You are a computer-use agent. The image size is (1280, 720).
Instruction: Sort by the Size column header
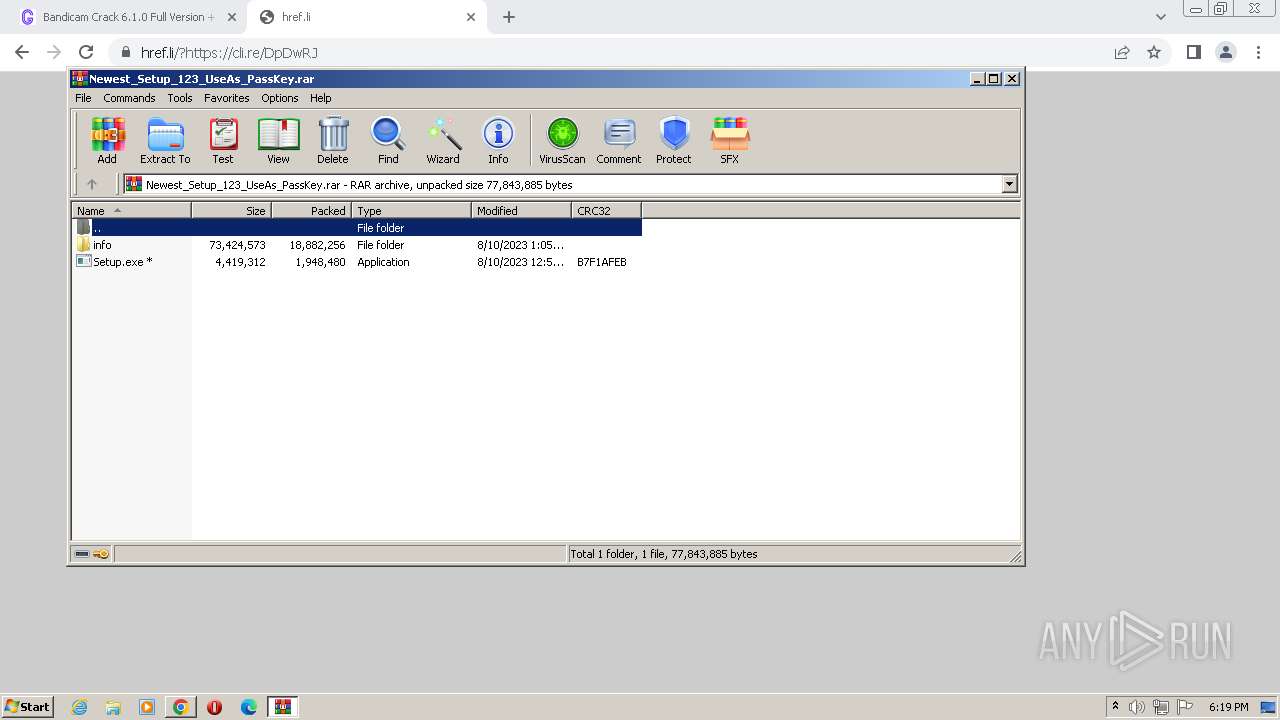[x=231, y=210]
